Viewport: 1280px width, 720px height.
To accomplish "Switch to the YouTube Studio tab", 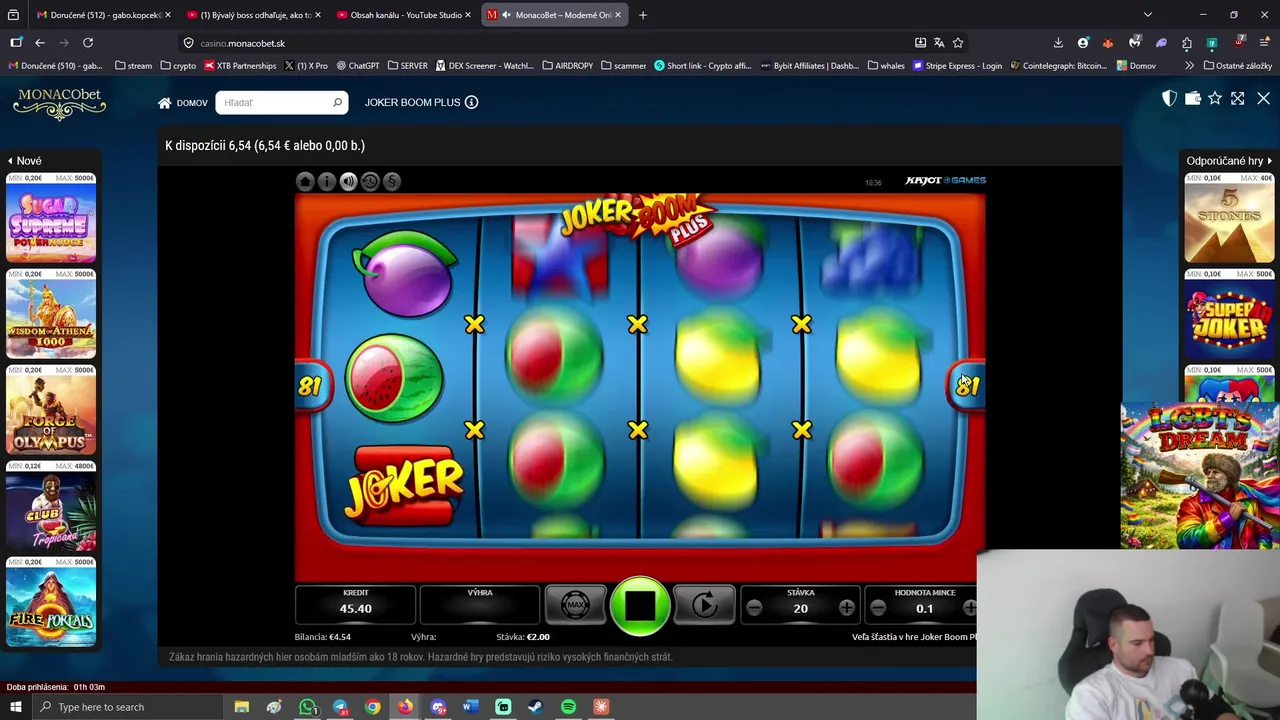I will [x=404, y=15].
